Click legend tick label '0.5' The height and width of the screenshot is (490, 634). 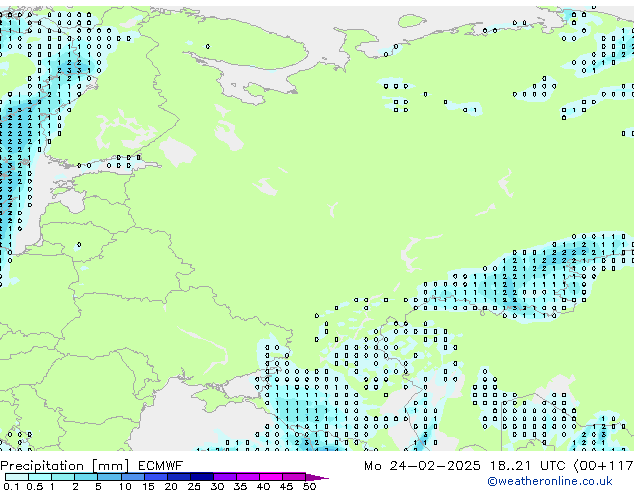[35, 486]
